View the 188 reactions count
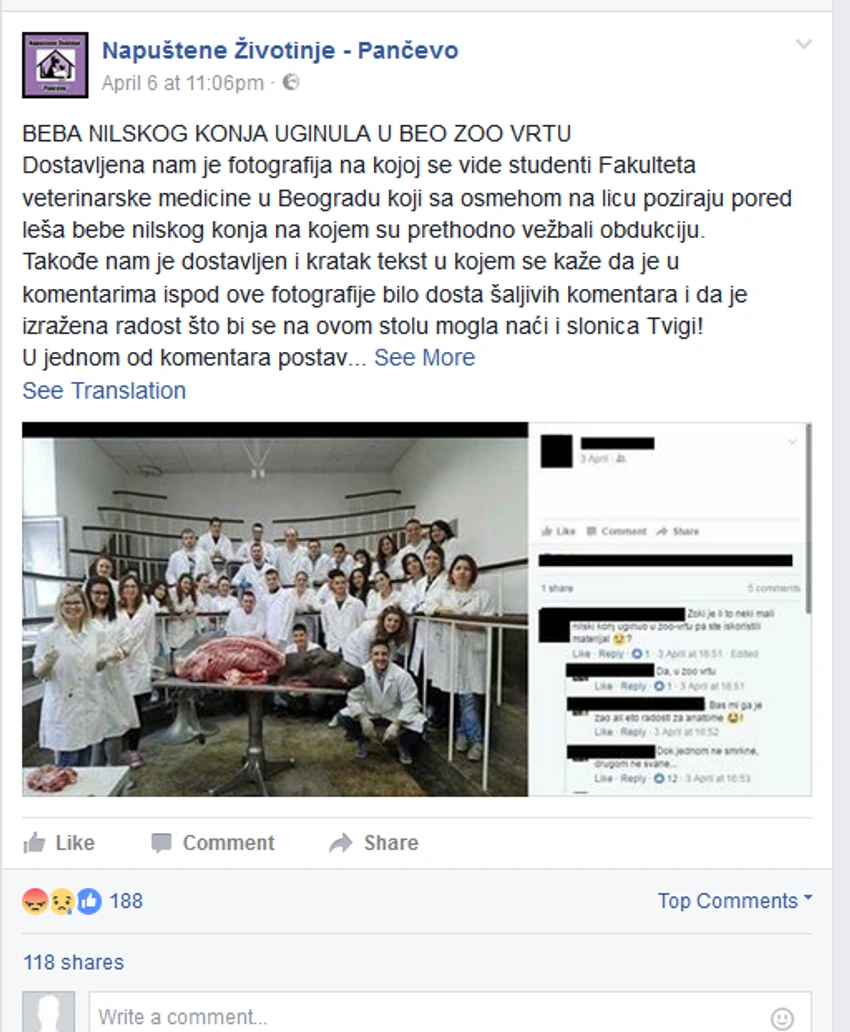The image size is (850, 1032). pyautogui.click(x=126, y=900)
